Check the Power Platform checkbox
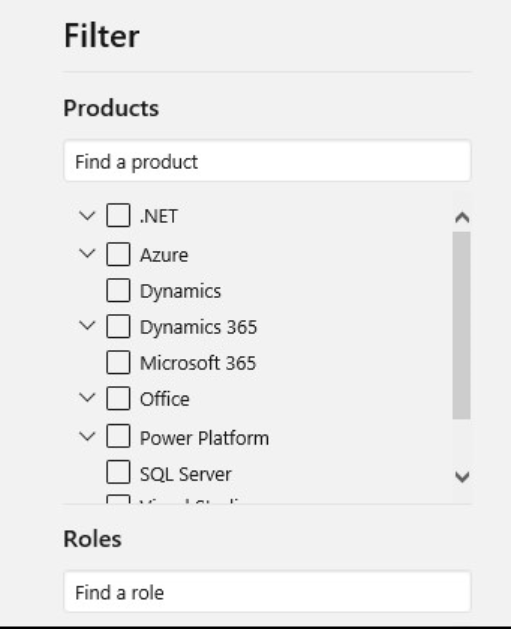Screen dimensions: 511x629 pyautogui.click(x=118, y=436)
